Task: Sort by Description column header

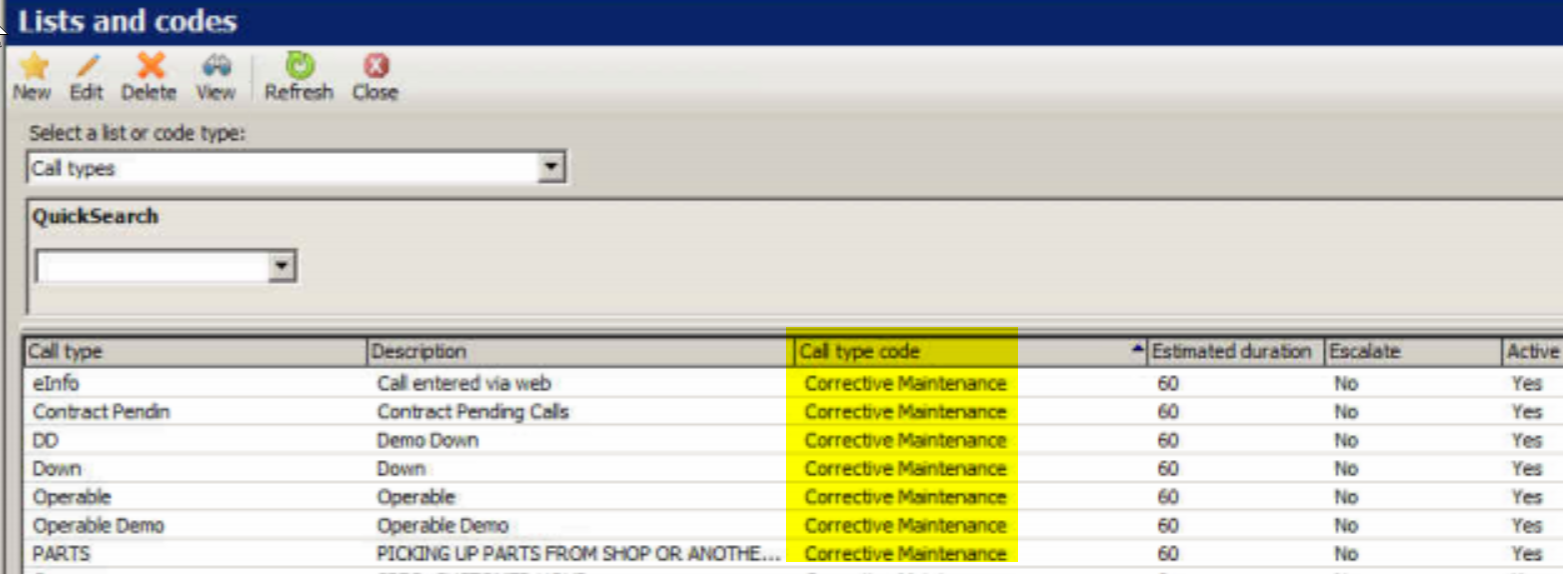Action: (581, 352)
